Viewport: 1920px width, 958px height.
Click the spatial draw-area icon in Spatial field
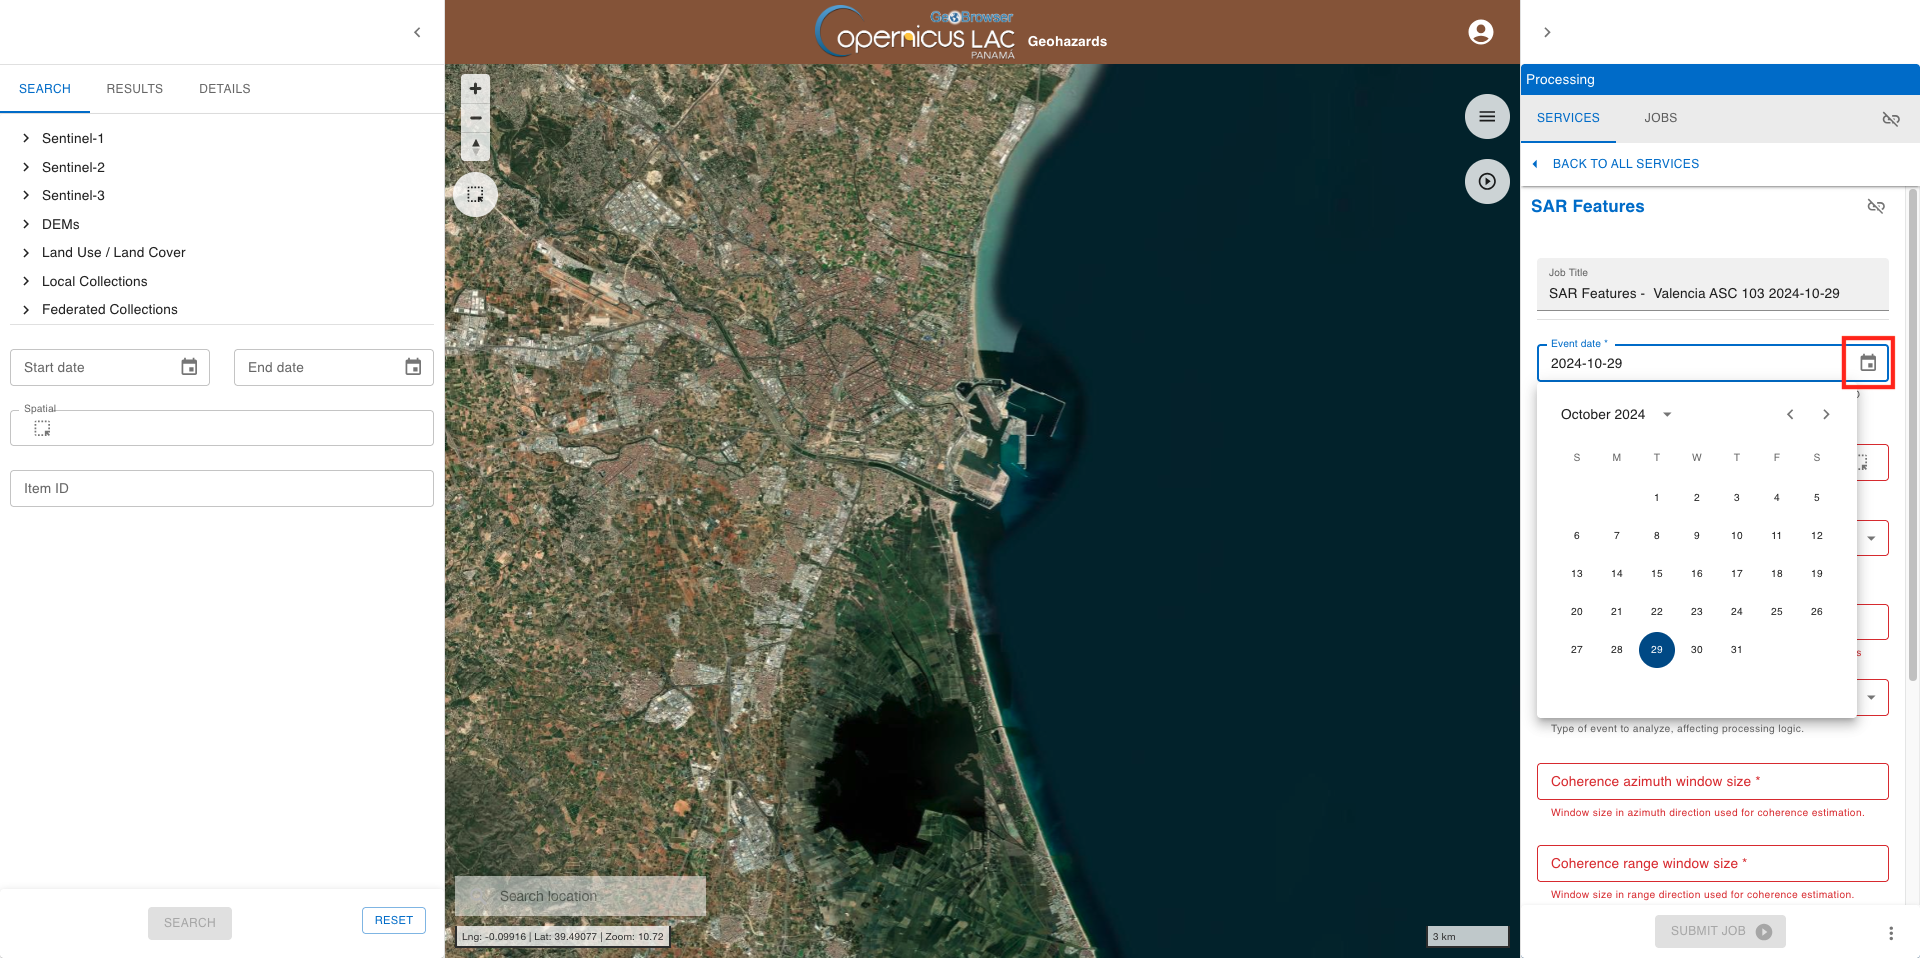click(x=42, y=428)
